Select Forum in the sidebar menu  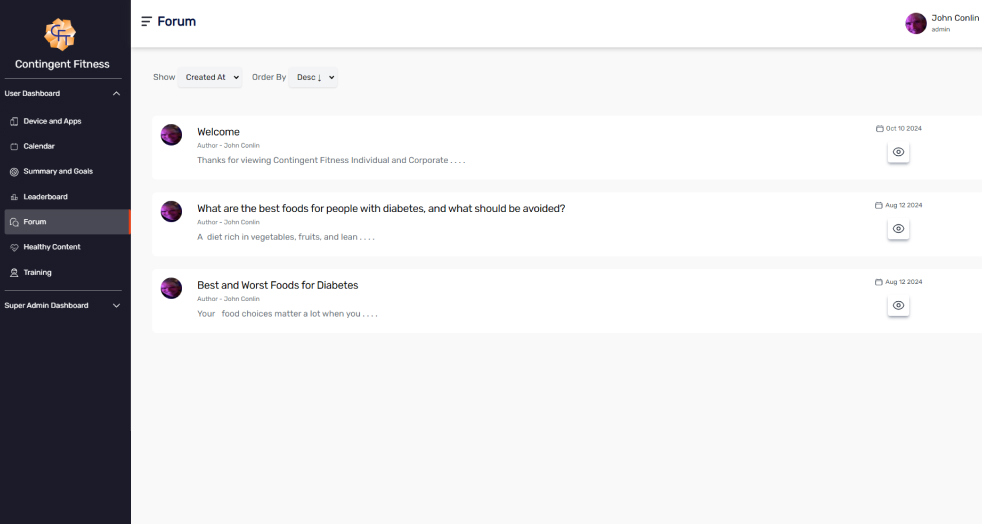[67, 222]
